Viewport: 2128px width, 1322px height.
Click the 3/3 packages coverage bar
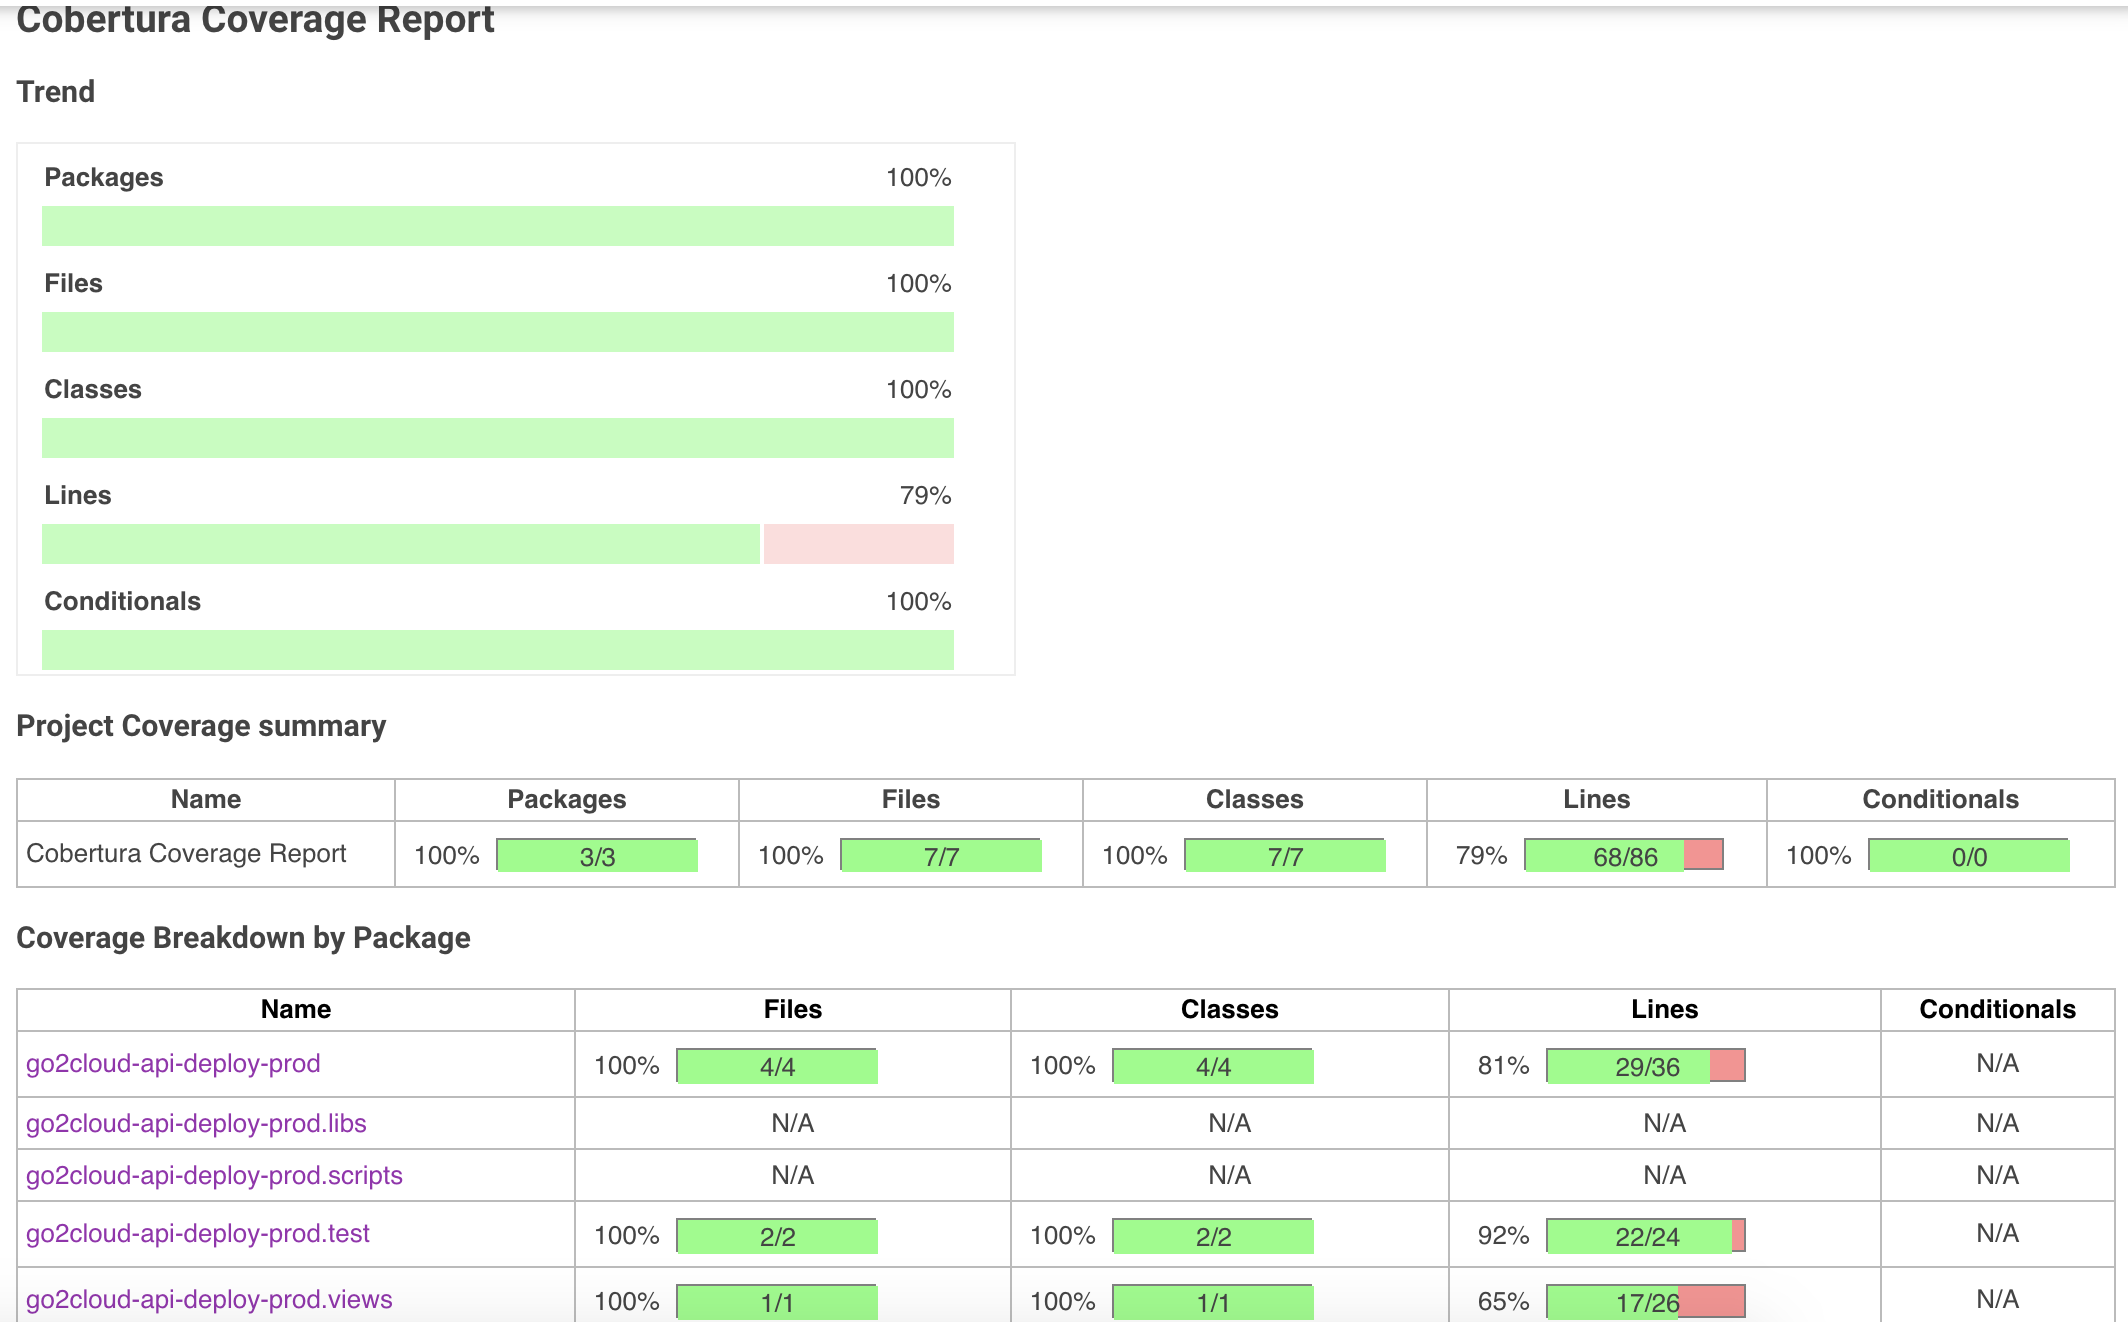pyautogui.click(x=597, y=856)
